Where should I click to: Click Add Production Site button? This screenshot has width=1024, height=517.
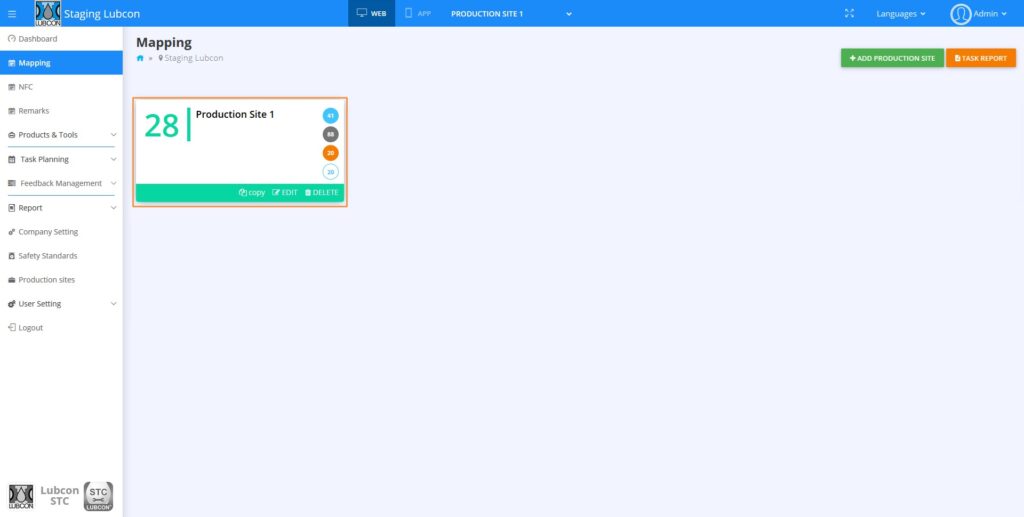(892, 58)
